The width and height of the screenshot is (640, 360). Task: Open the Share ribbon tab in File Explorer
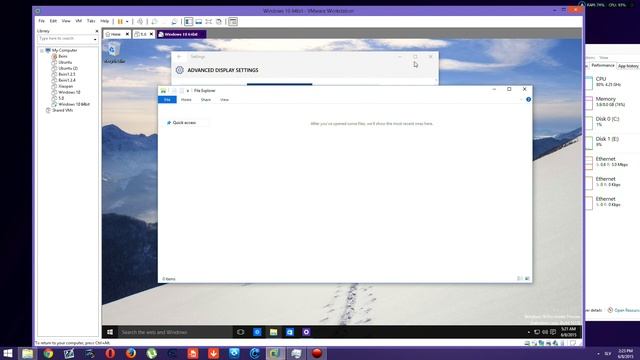click(206, 100)
